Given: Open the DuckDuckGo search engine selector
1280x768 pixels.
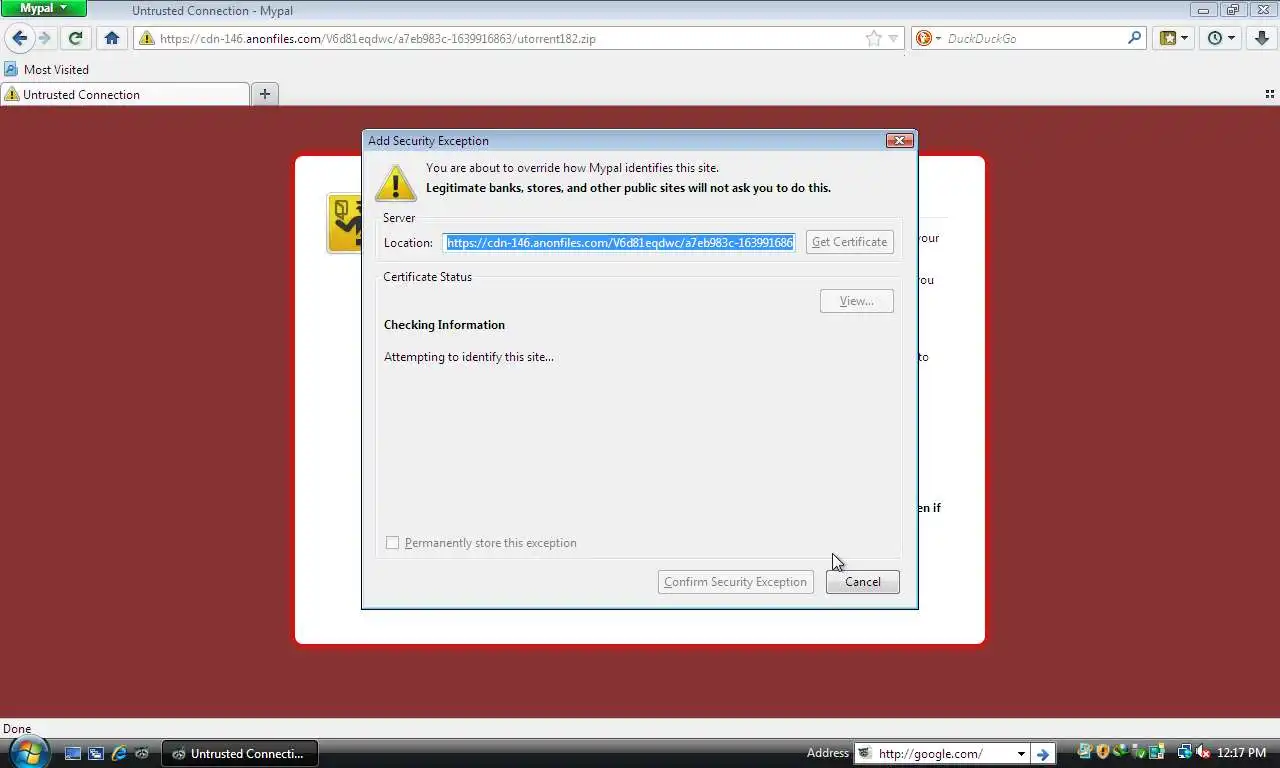Looking at the screenshot, I should (x=929, y=38).
